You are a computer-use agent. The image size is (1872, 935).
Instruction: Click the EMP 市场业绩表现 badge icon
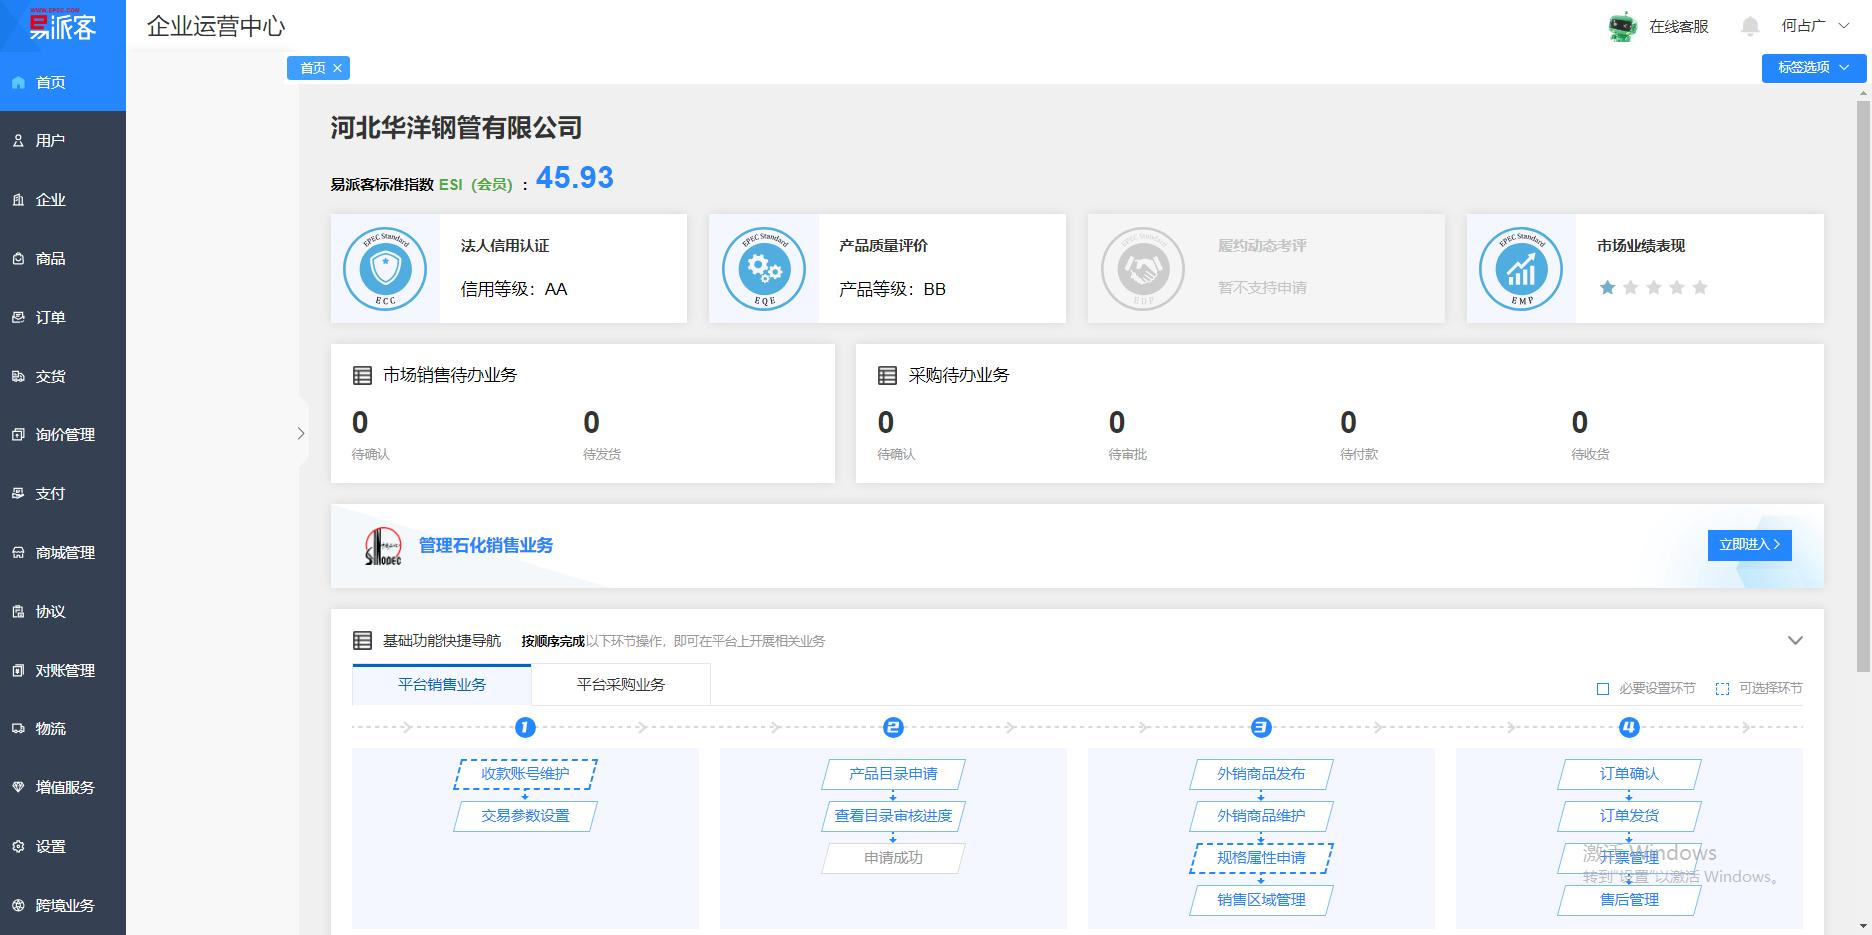point(1521,269)
